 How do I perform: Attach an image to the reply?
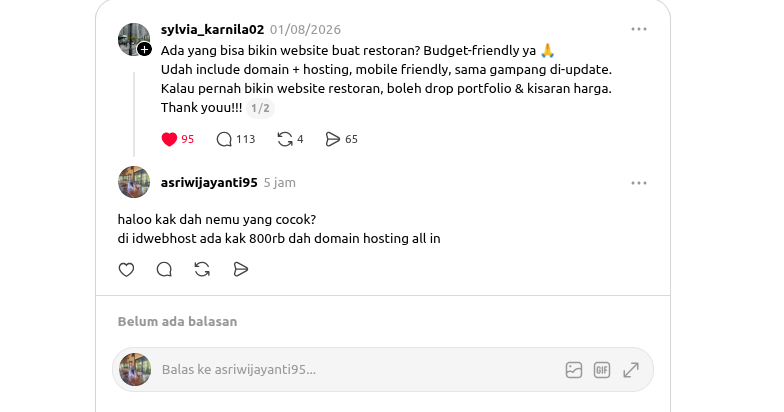(x=574, y=370)
